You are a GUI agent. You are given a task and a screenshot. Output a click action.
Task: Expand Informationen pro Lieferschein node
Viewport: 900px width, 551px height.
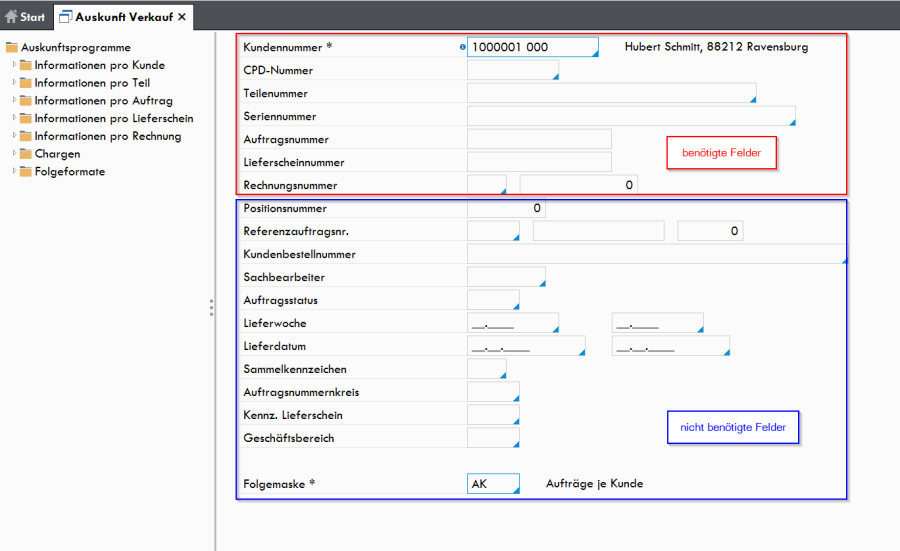point(14,118)
